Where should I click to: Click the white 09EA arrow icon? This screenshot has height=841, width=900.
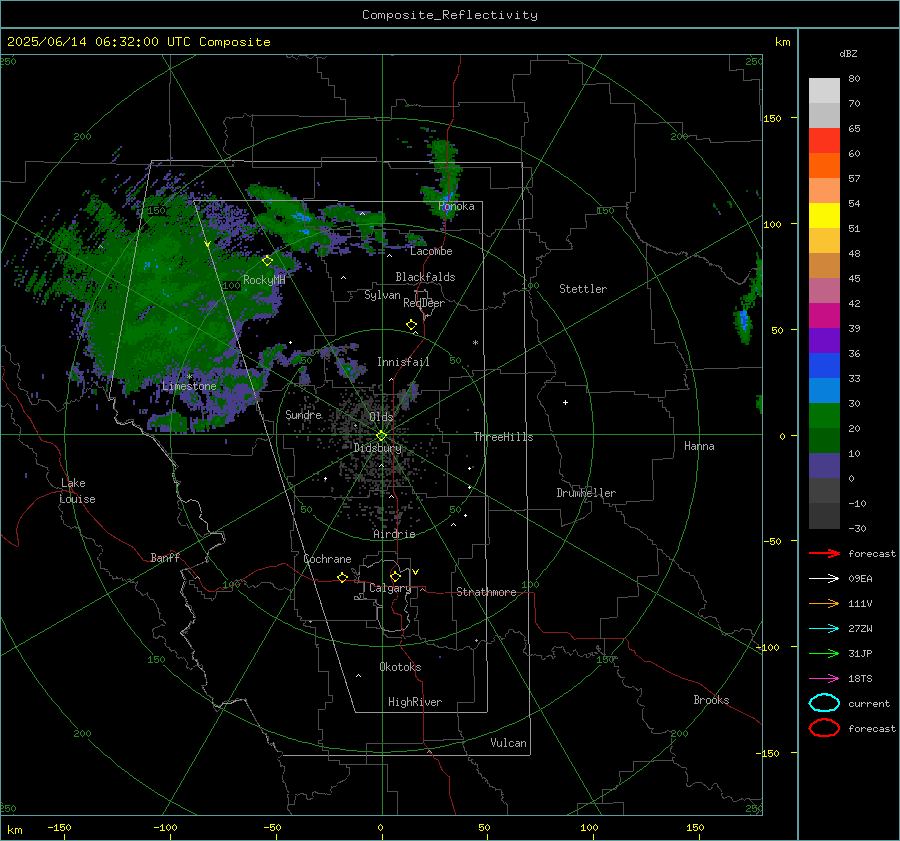824,579
